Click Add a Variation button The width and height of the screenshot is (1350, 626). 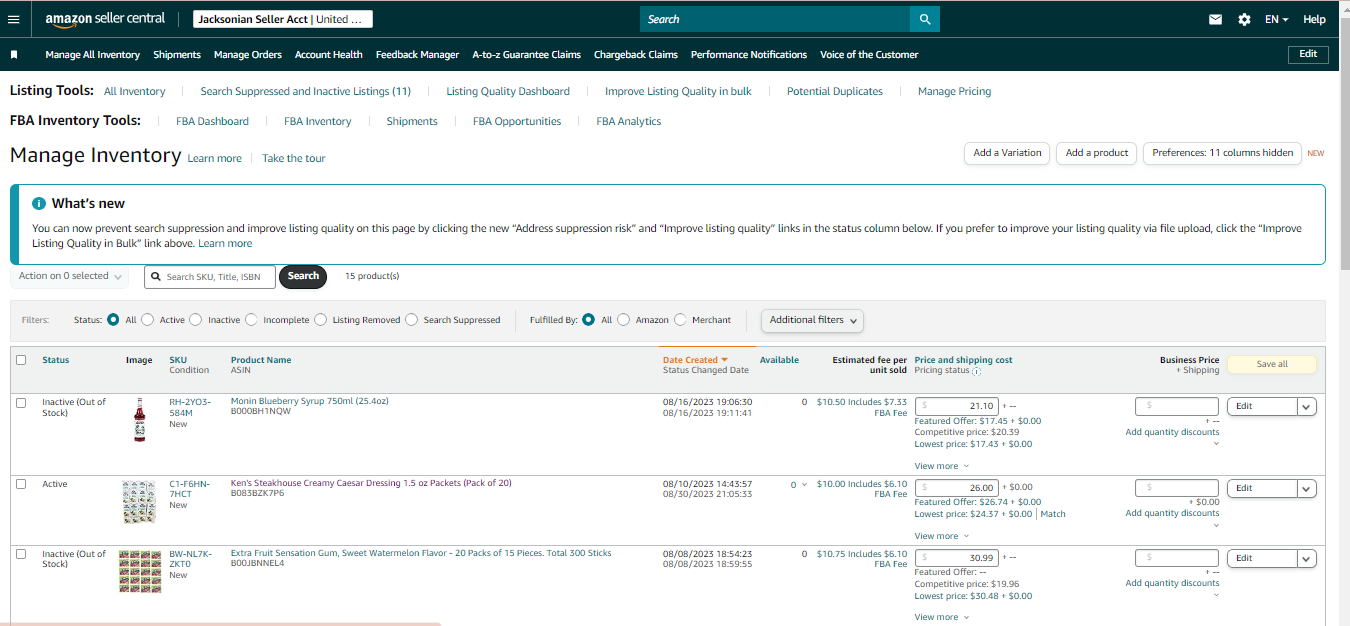point(1007,153)
